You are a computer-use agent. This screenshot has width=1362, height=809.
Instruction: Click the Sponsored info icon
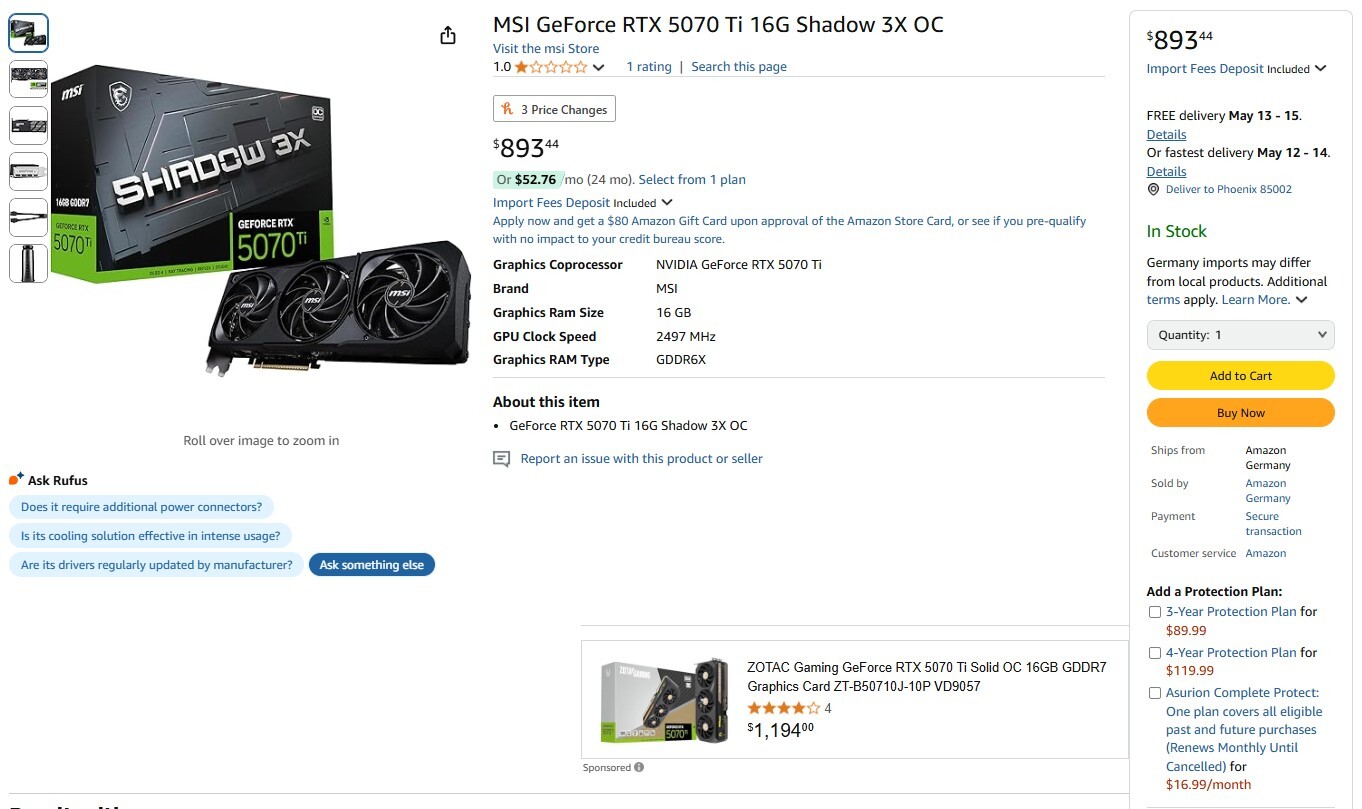point(639,768)
